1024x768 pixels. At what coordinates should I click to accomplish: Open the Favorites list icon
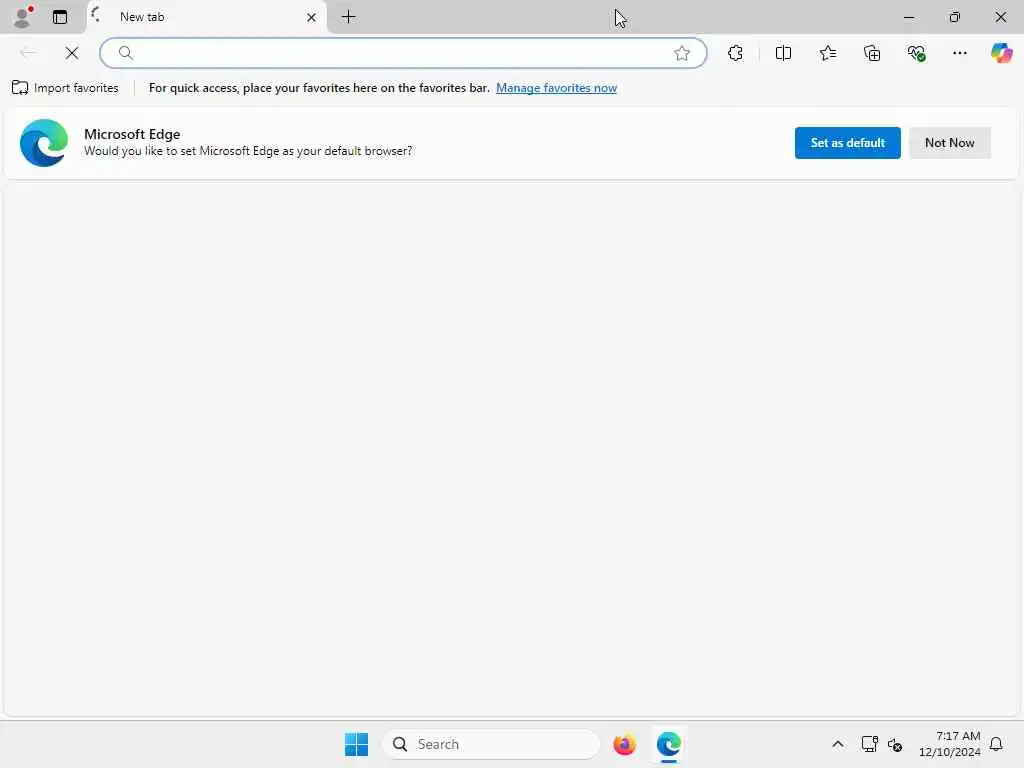tap(827, 53)
